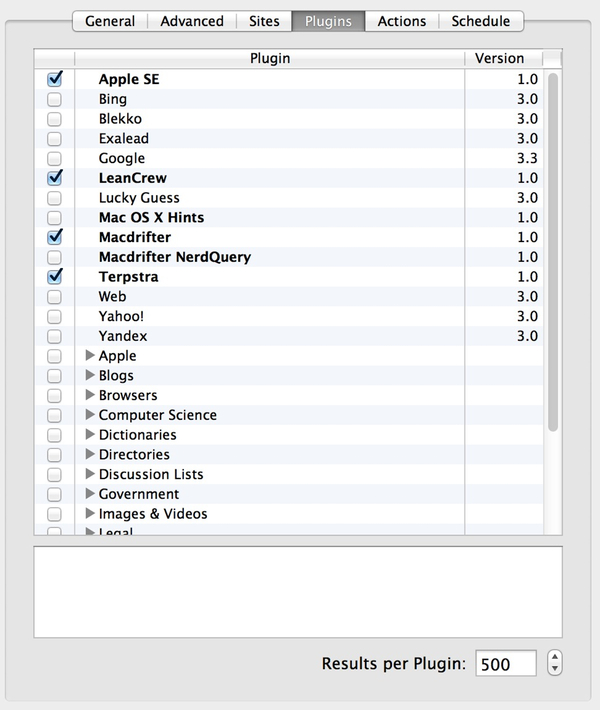Viewport: 600px width, 710px height.
Task: Select the Yandex plugin name
Action: click(x=123, y=336)
